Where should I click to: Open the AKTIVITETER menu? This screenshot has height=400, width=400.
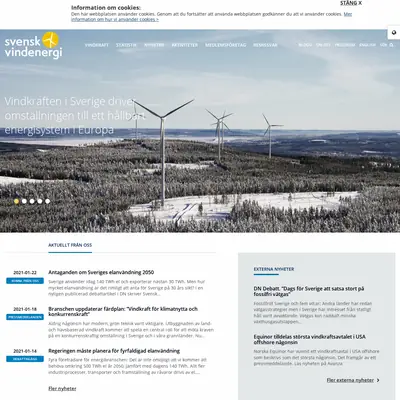(x=185, y=45)
